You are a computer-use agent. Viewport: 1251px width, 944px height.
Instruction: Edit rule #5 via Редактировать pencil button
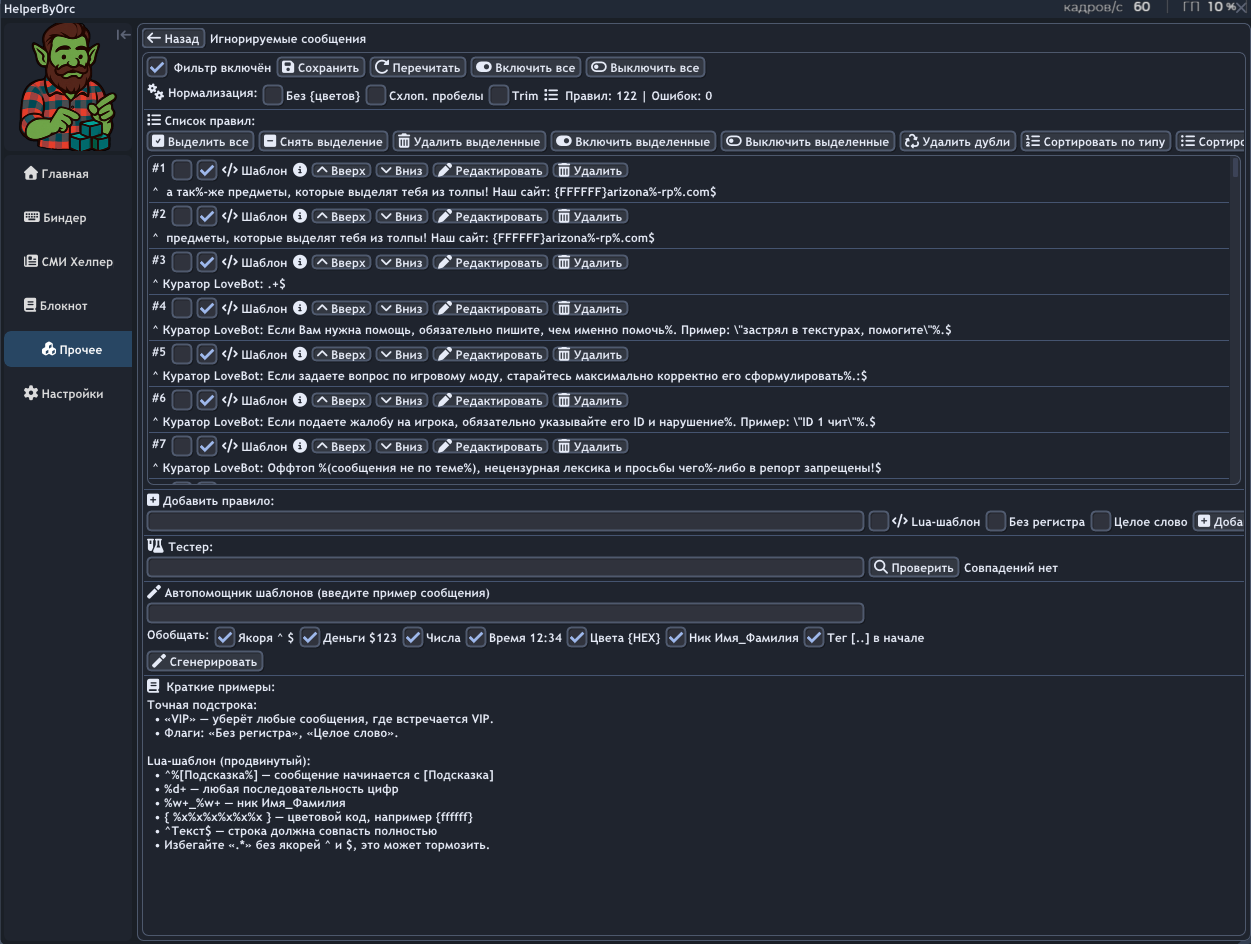coord(490,354)
